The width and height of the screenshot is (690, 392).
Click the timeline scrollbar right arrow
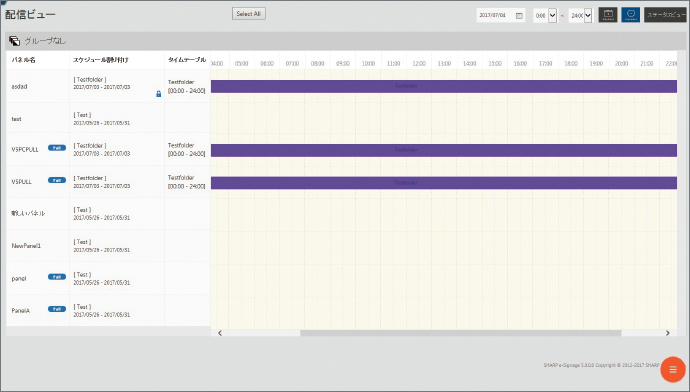point(668,333)
